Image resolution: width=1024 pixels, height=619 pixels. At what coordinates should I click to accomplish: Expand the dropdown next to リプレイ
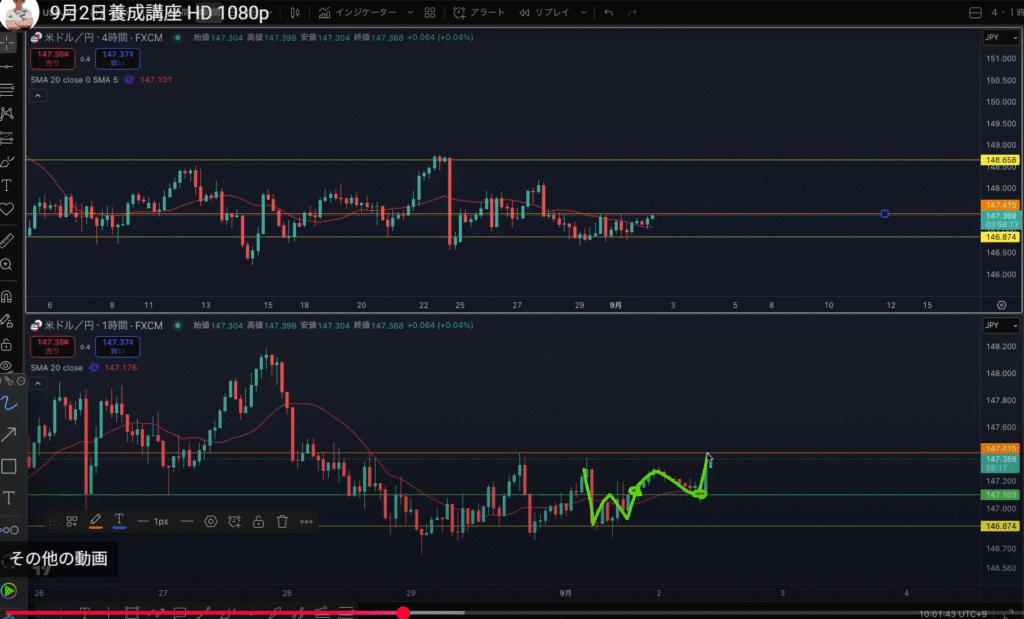(584, 12)
